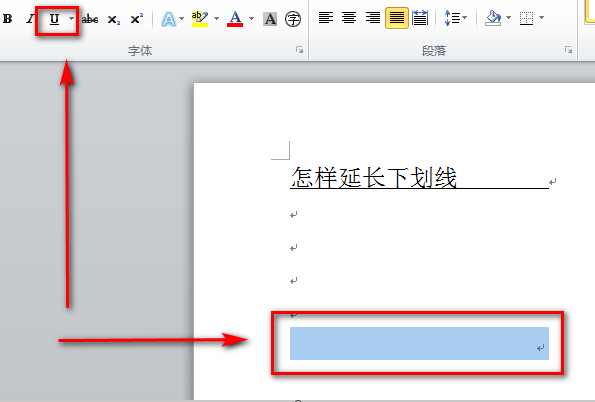595x402 pixels.
Task: Apply paragraph shading fill
Action: point(493,18)
